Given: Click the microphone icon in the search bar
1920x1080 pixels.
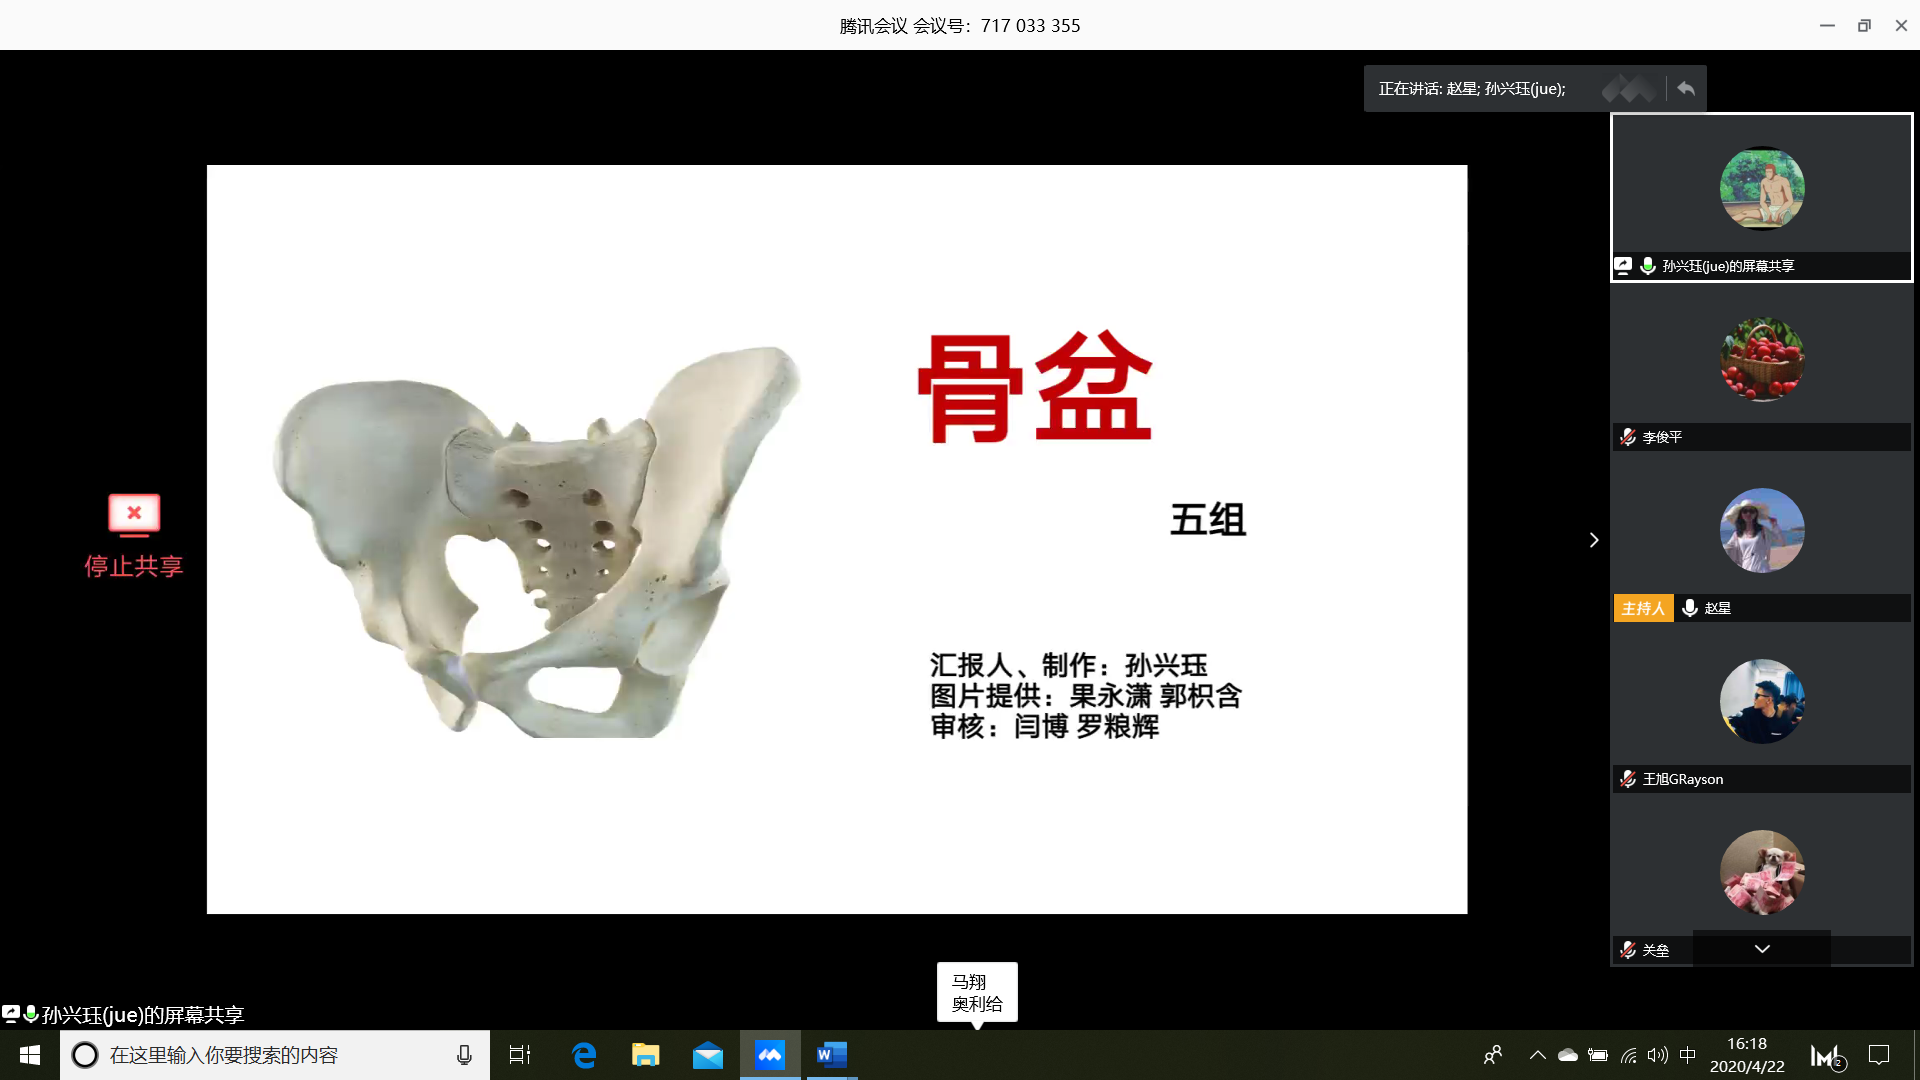Looking at the screenshot, I should click(x=463, y=1054).
